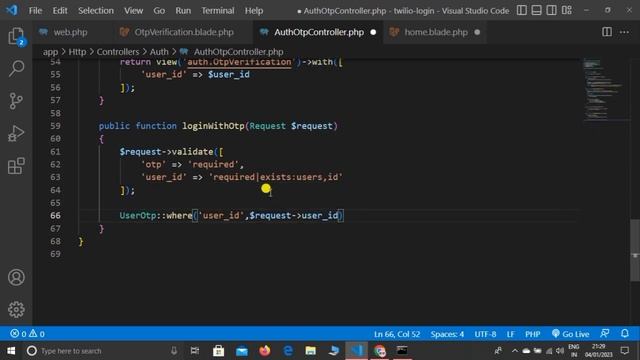Change end of line sequence 'LF'
The width and height of the screenshot is (640, 360).
(510, 334)
